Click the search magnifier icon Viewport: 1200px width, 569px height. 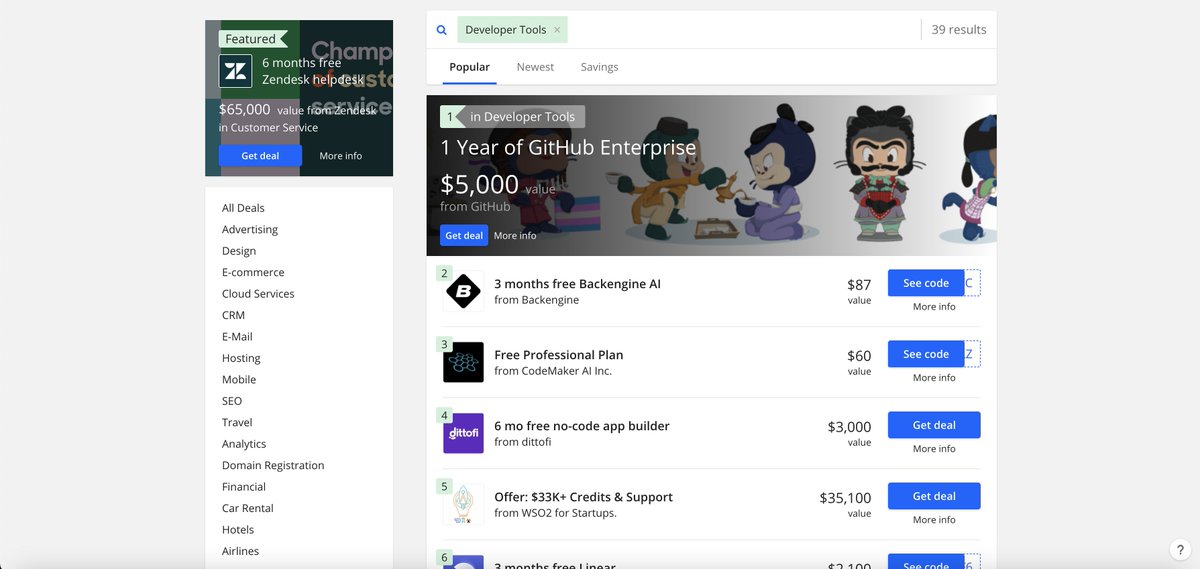(441, 30)
